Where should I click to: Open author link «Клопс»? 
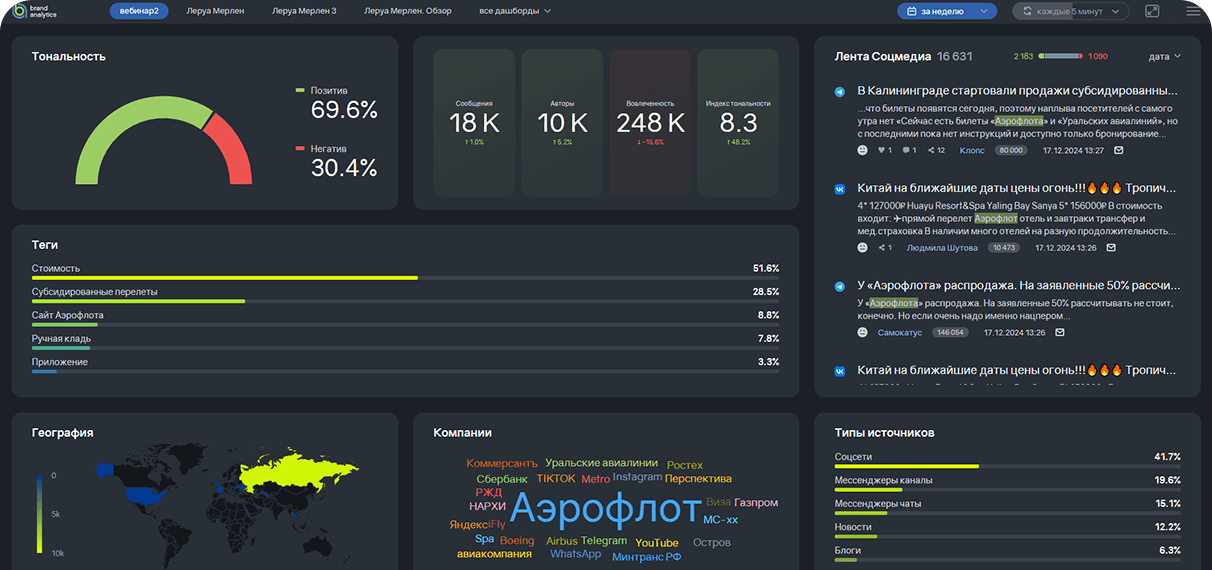click(x=972, y=150)
